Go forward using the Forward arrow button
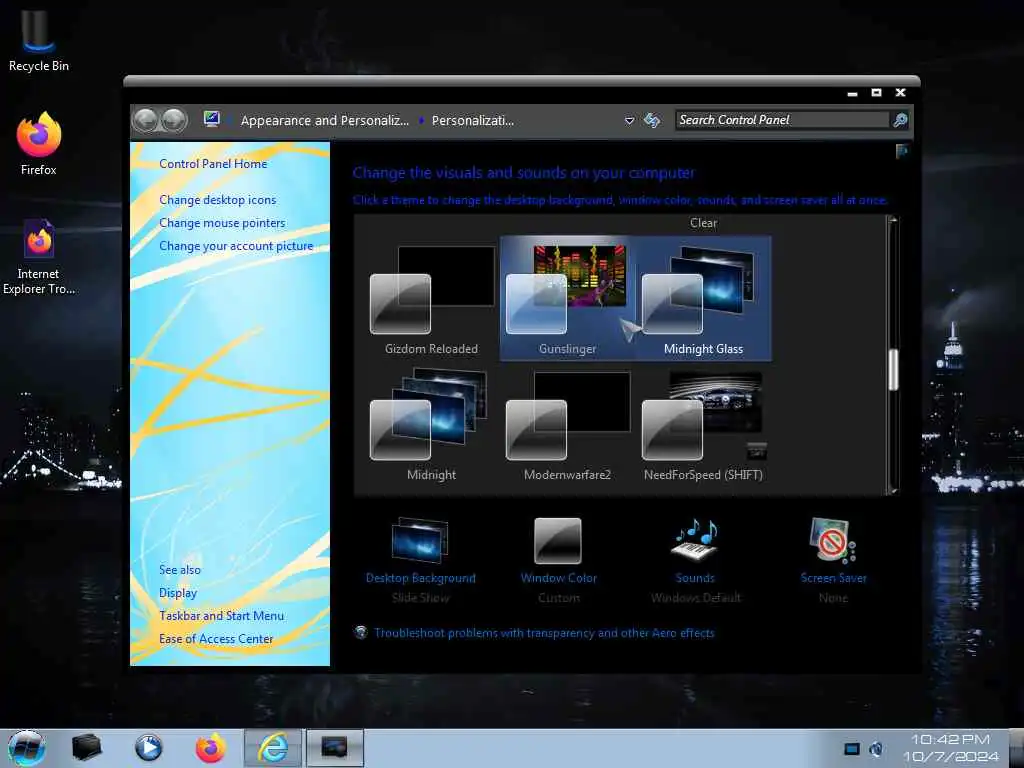Viewport: 1024px width, 768px height. (x=174, y=120)
